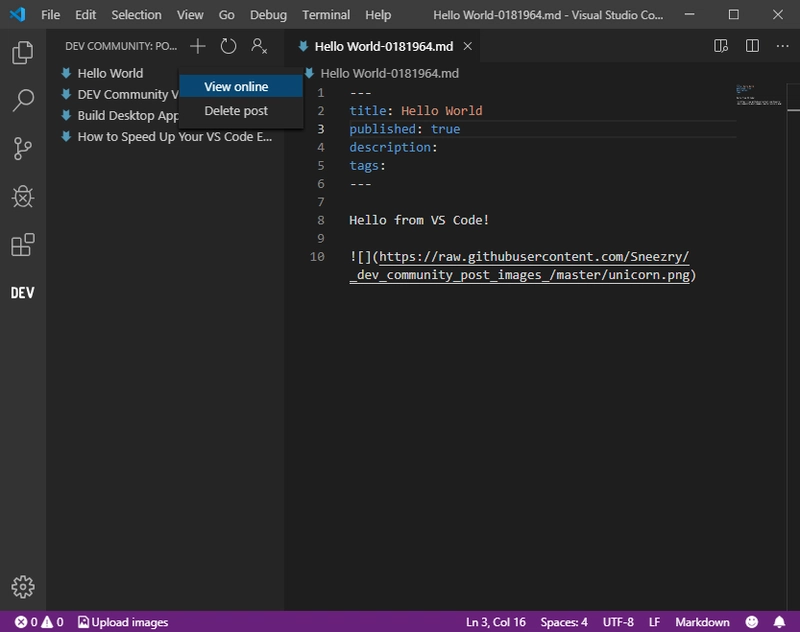Click the DEV COMMUNITY: PO... panel title

tap(121, 46)
